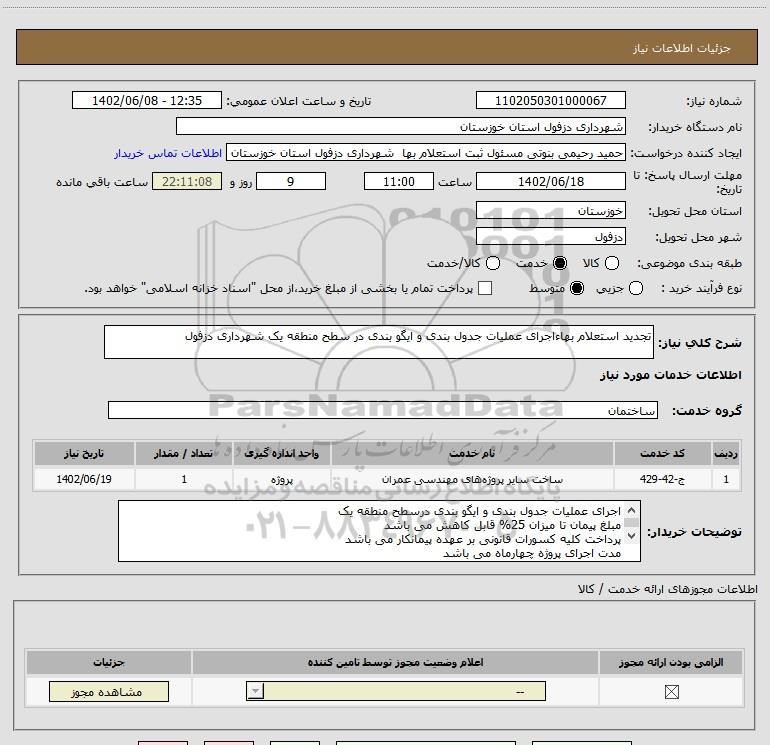Click remaining time countdown 22:11:08
Image resolution: width=770 pixels, height=745 pixels.
click(187, 181)
